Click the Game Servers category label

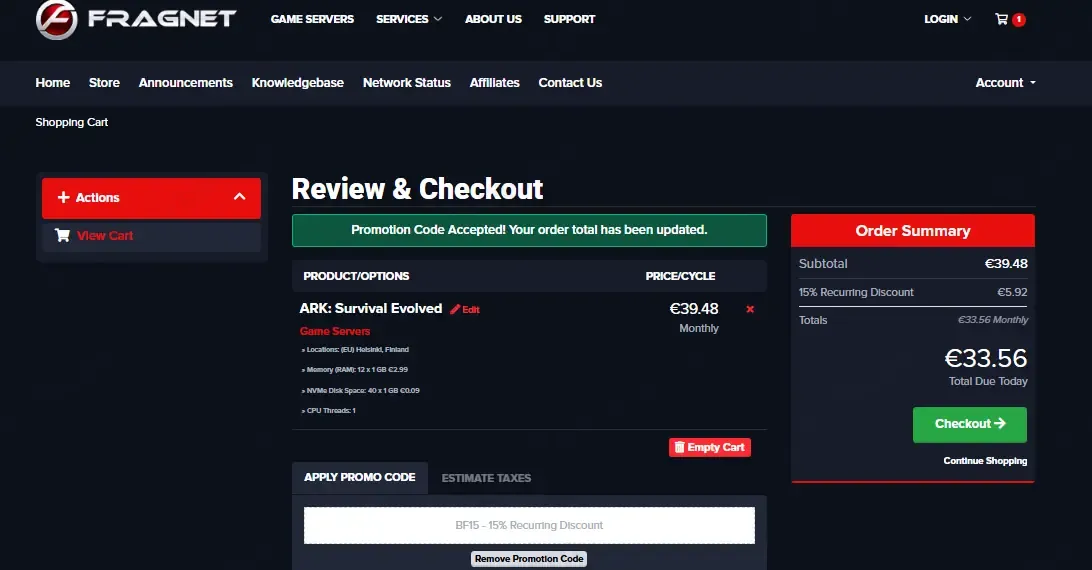[335, 331]
